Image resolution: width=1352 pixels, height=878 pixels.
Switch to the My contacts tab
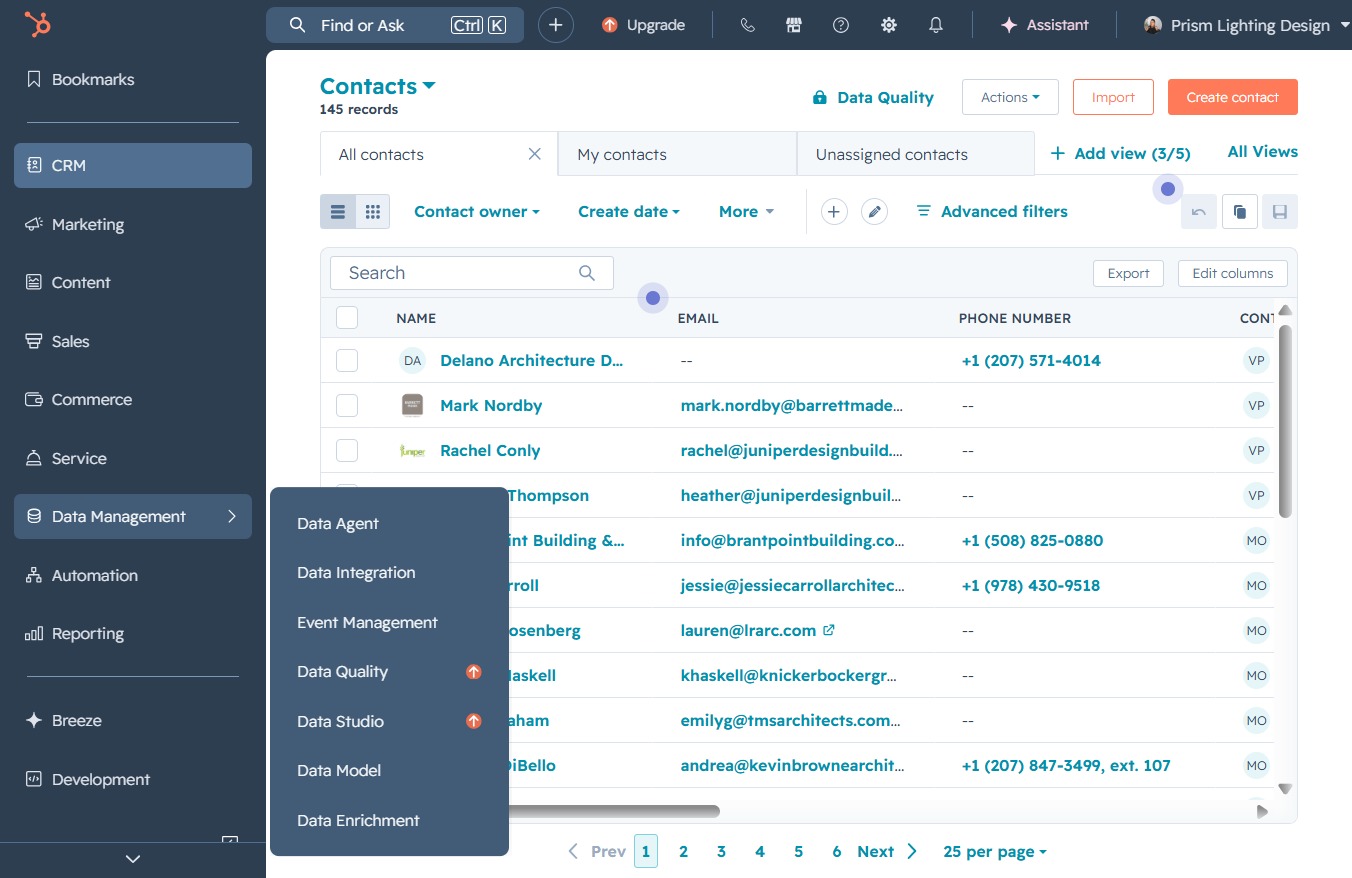(x=677, y=154)
